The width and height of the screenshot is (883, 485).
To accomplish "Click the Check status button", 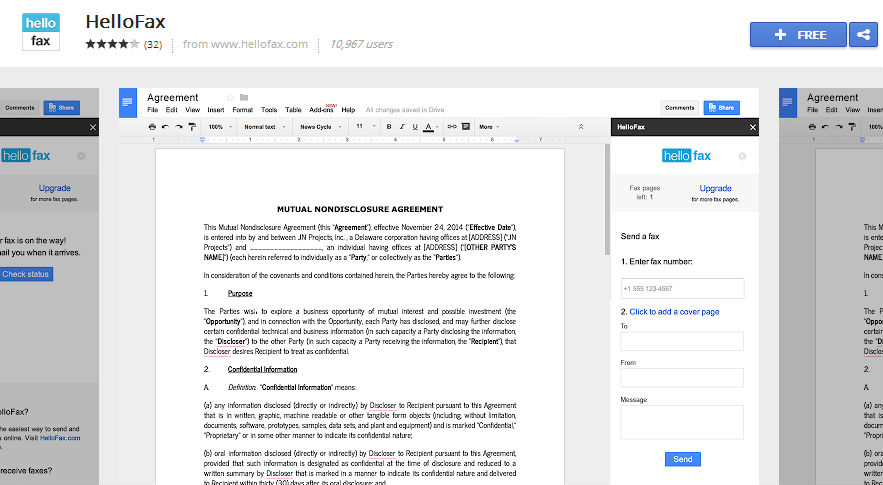I will [26, 274].
